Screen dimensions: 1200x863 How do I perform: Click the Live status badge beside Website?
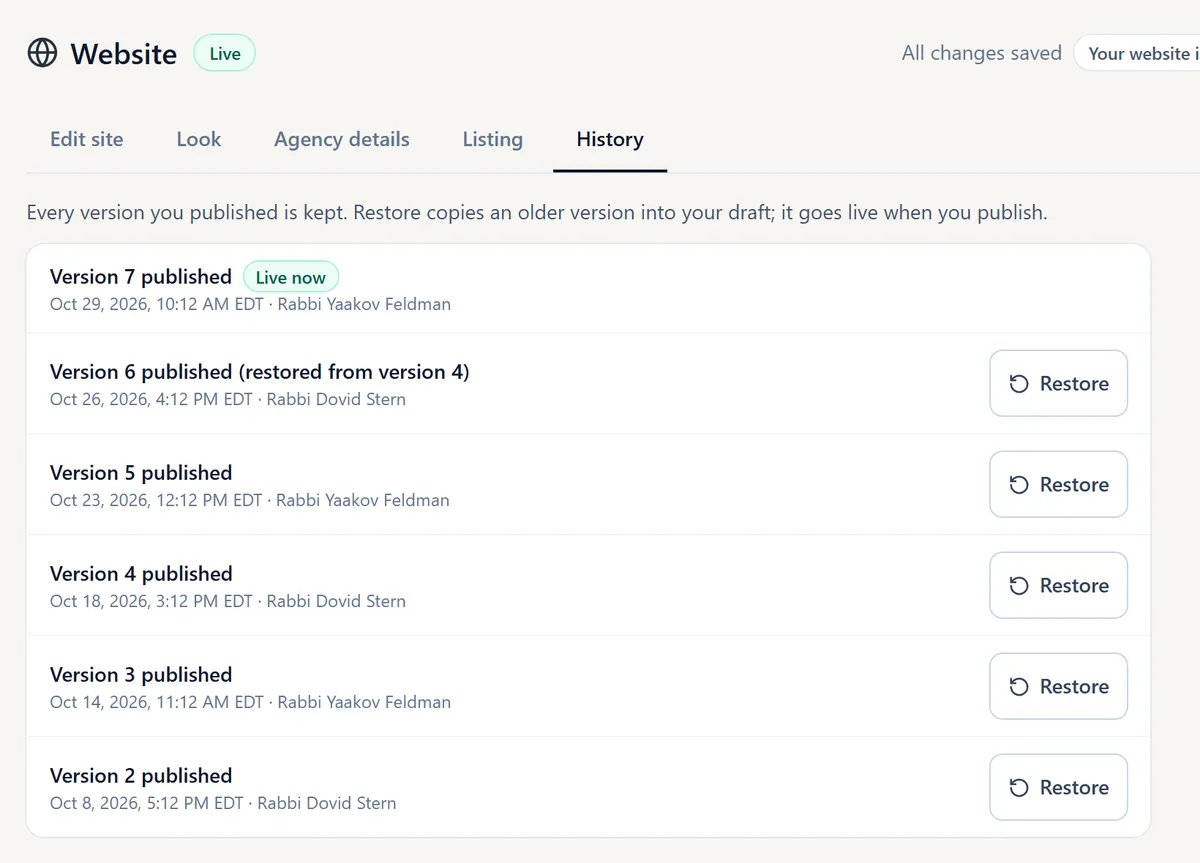pyautogui.click(x=225, y=54)
